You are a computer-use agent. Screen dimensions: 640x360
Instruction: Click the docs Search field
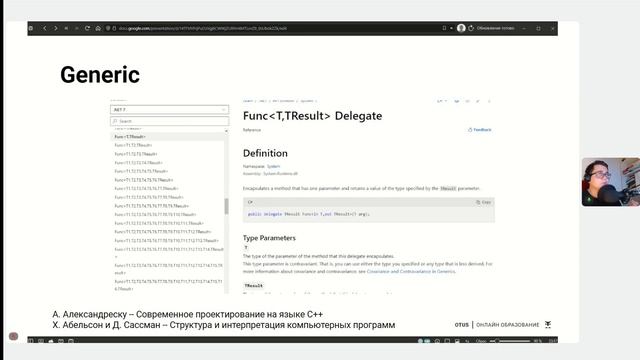pos(169,121)
